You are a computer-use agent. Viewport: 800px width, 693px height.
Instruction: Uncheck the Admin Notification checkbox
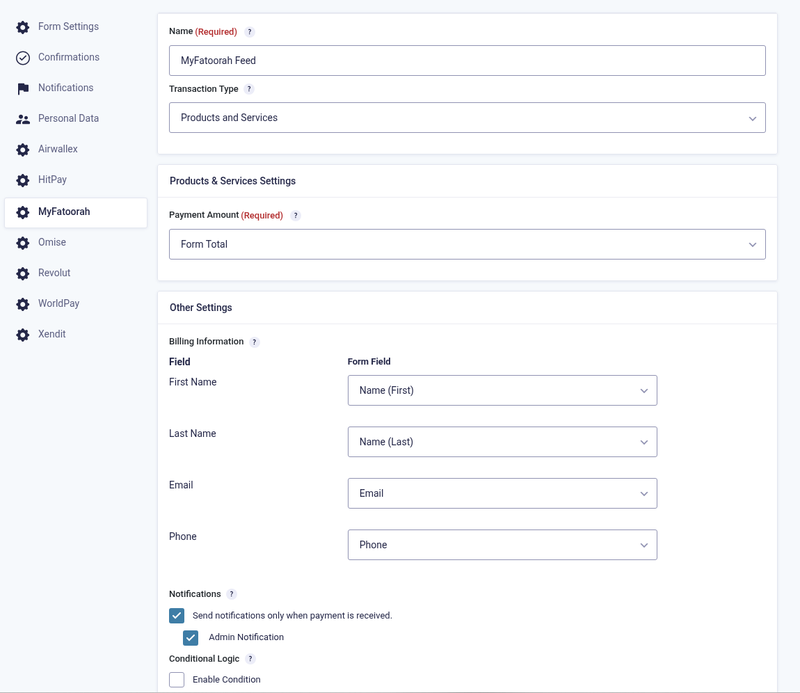pos(190,637)
